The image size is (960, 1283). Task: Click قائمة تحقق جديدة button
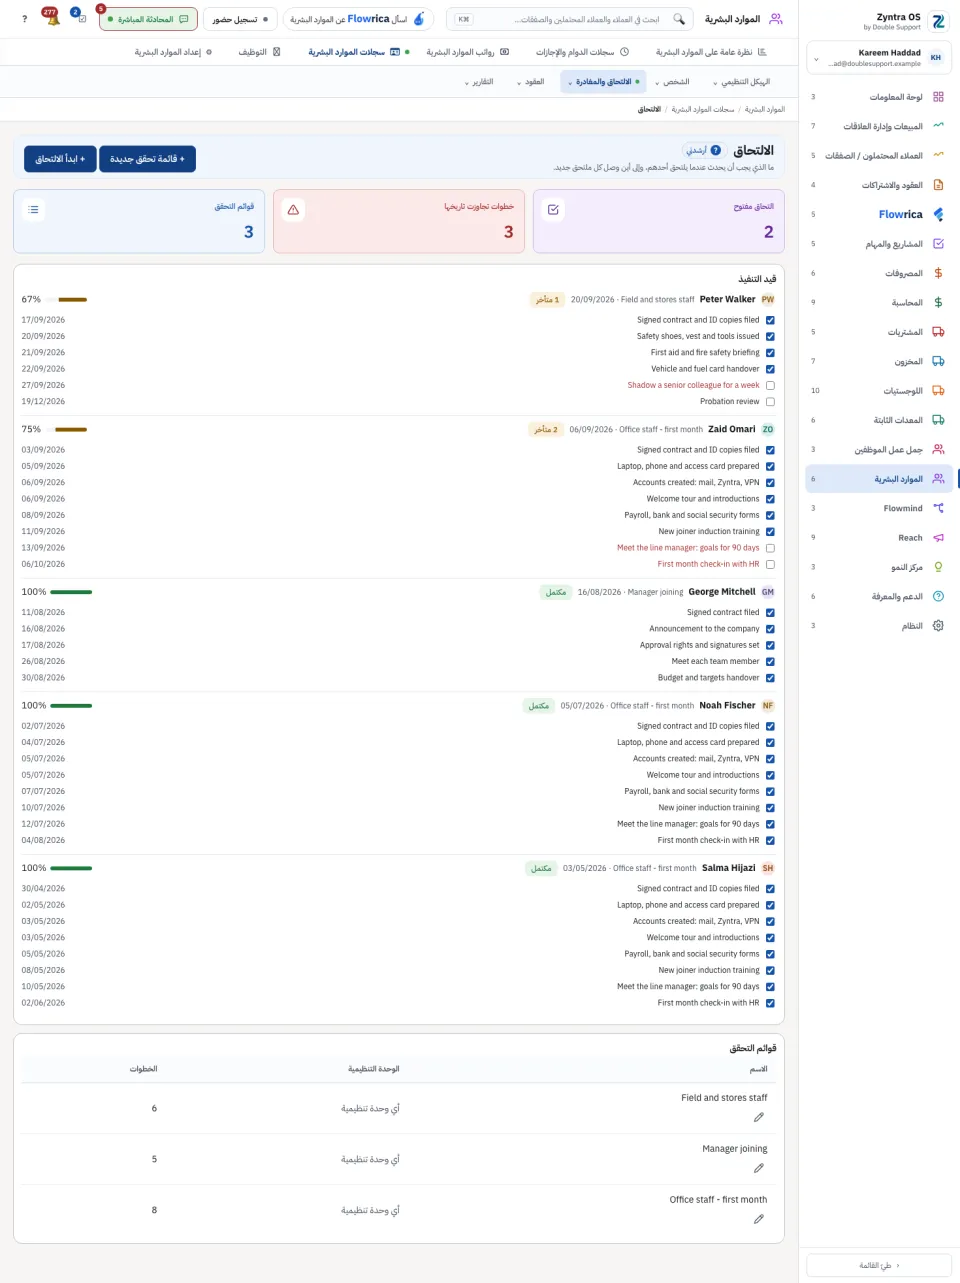(x=147, y=159)
